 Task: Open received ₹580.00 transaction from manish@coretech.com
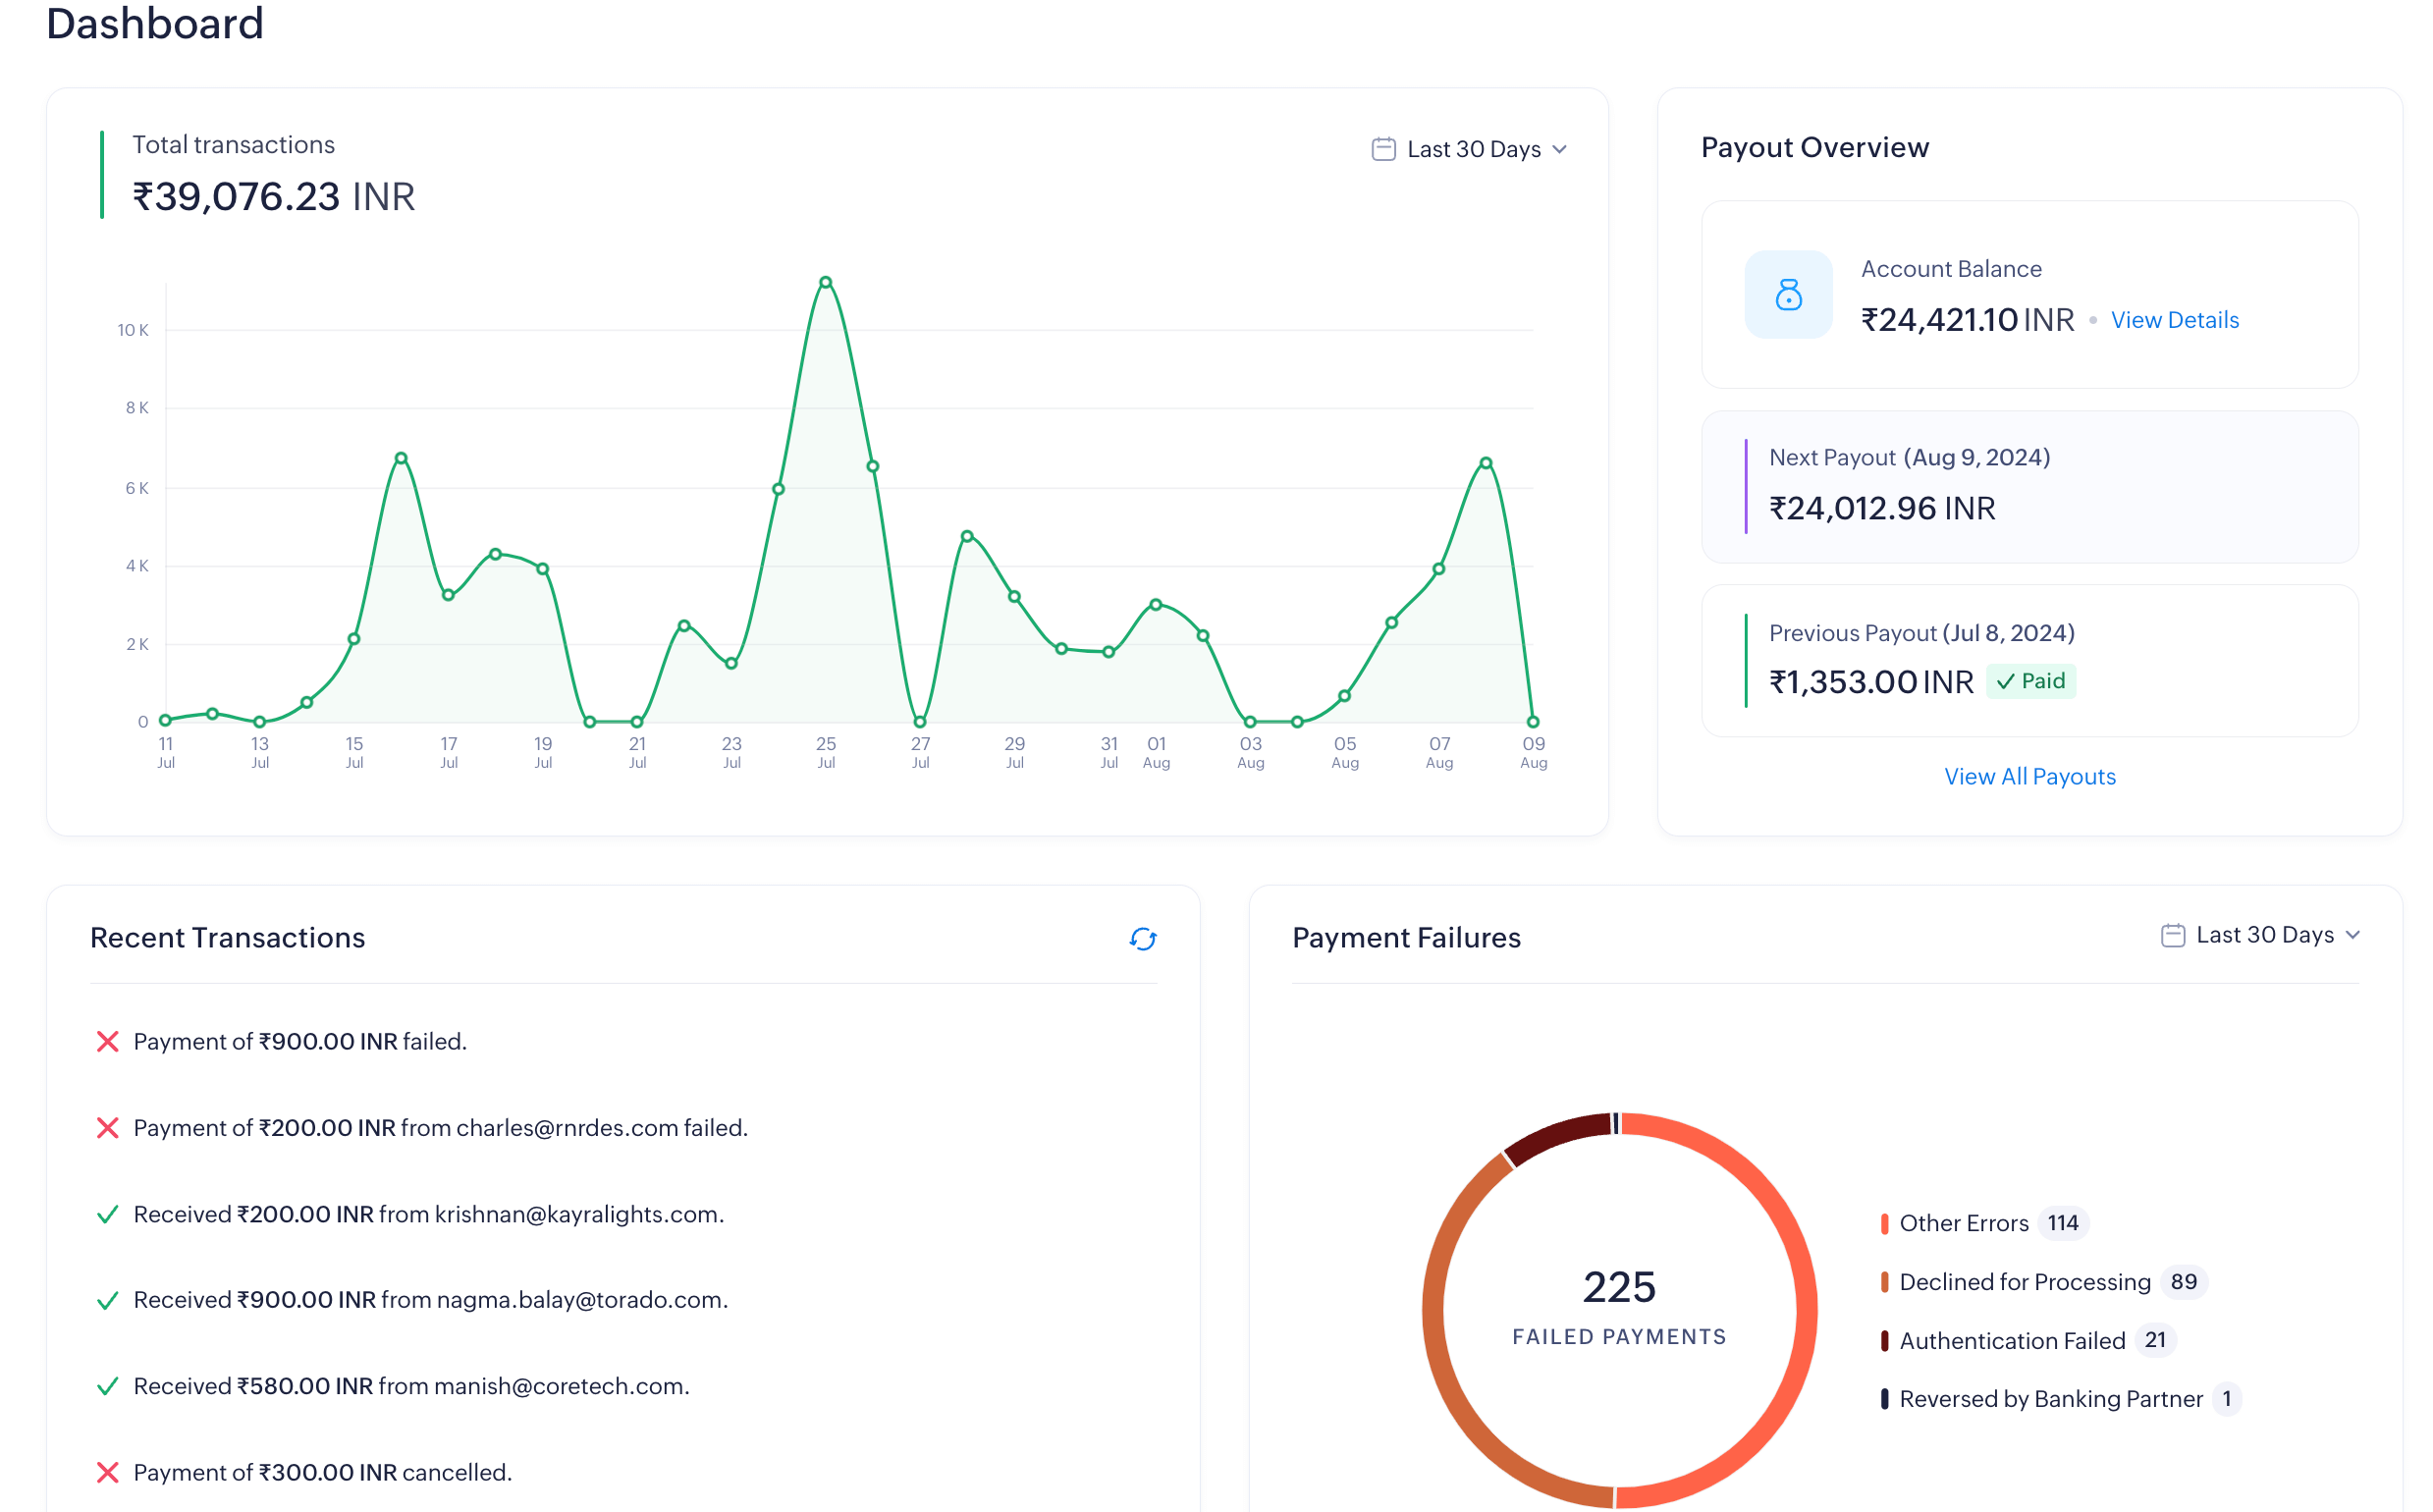411,1387
